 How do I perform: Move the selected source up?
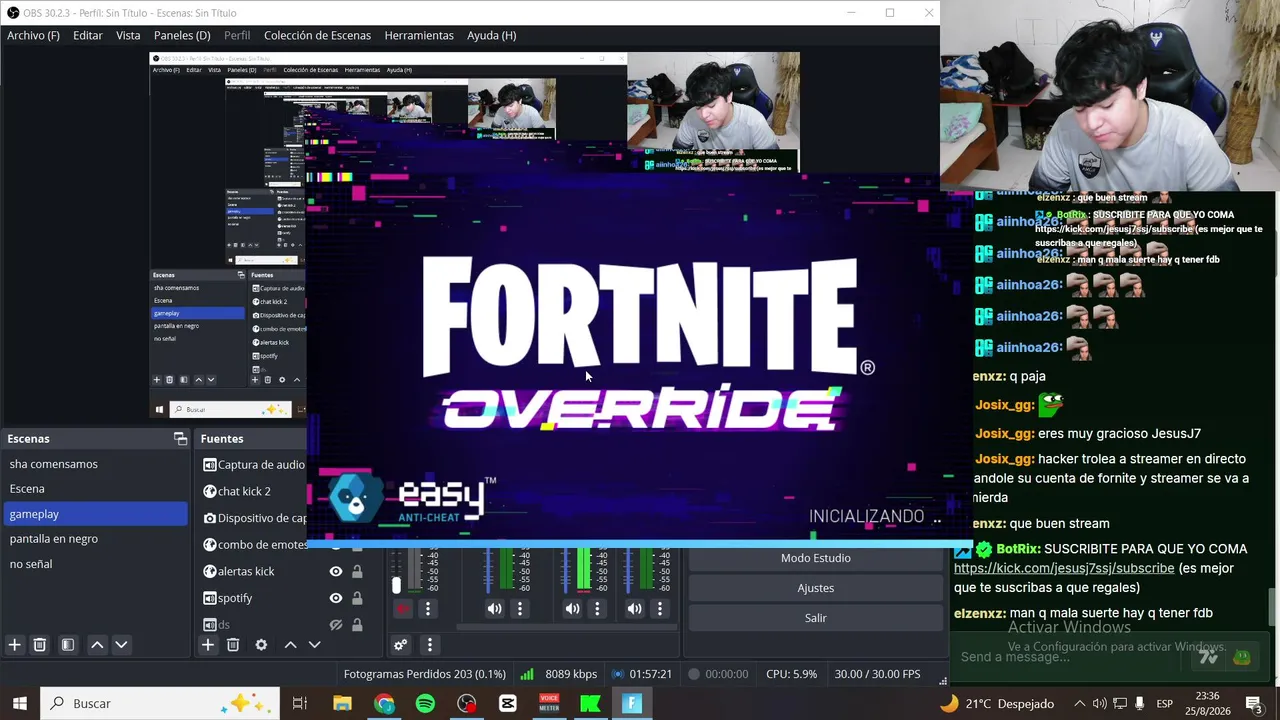click(290, 645)
